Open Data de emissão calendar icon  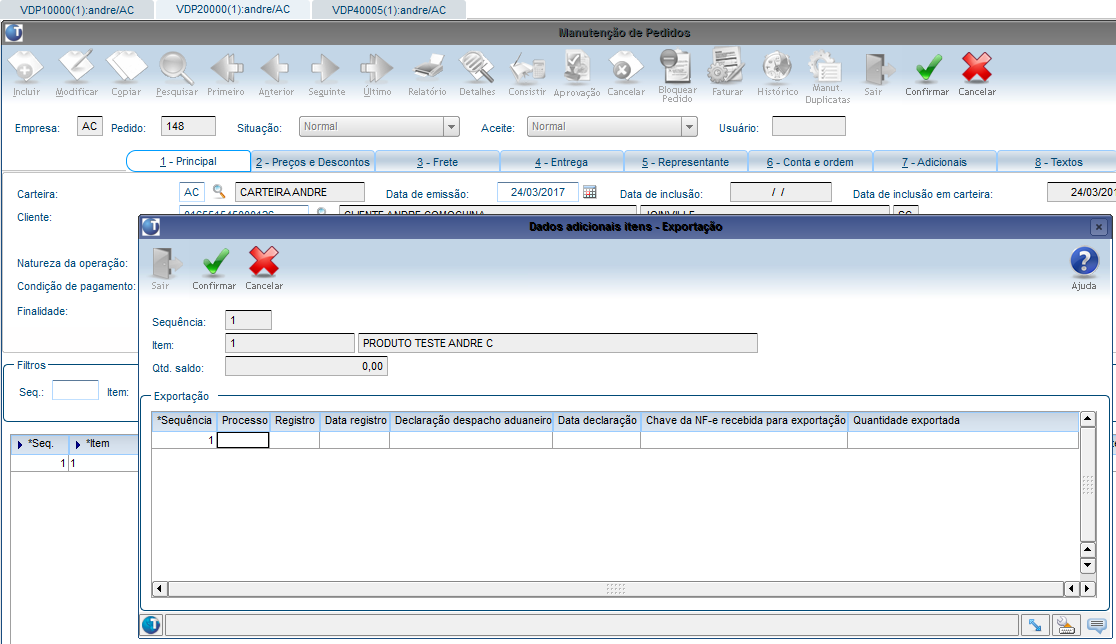click(589, 191)
